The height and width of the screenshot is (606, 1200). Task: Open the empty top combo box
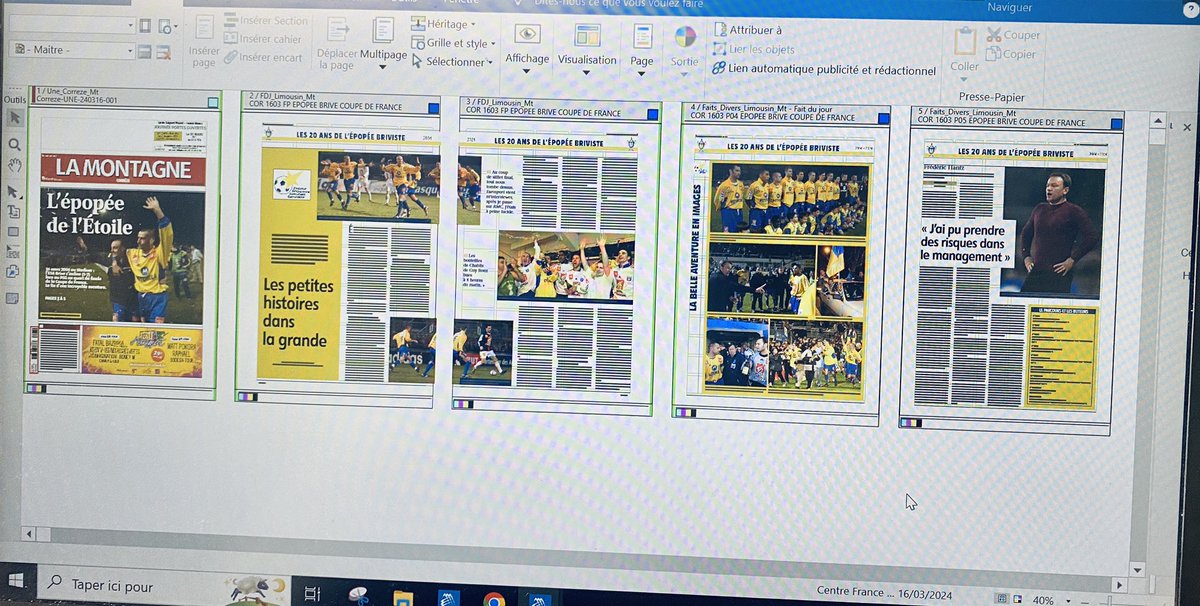(72, 25)
